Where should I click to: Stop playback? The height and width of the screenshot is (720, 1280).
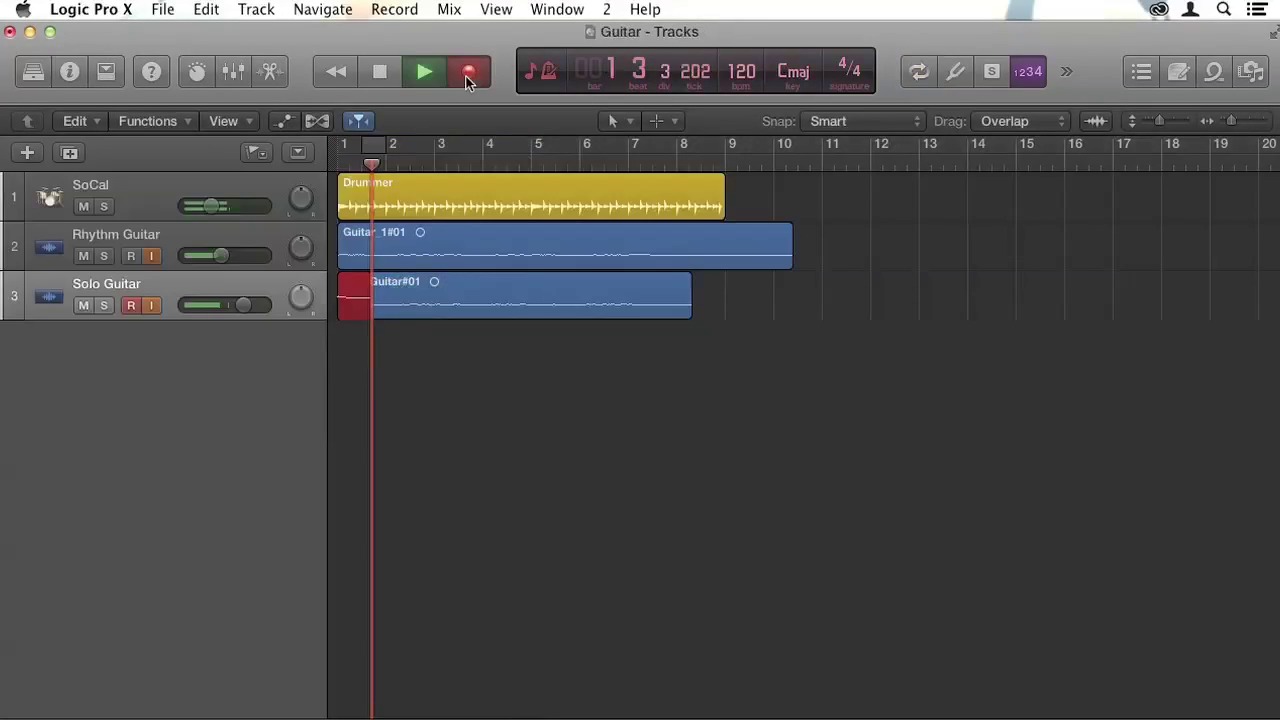[379, 71]
